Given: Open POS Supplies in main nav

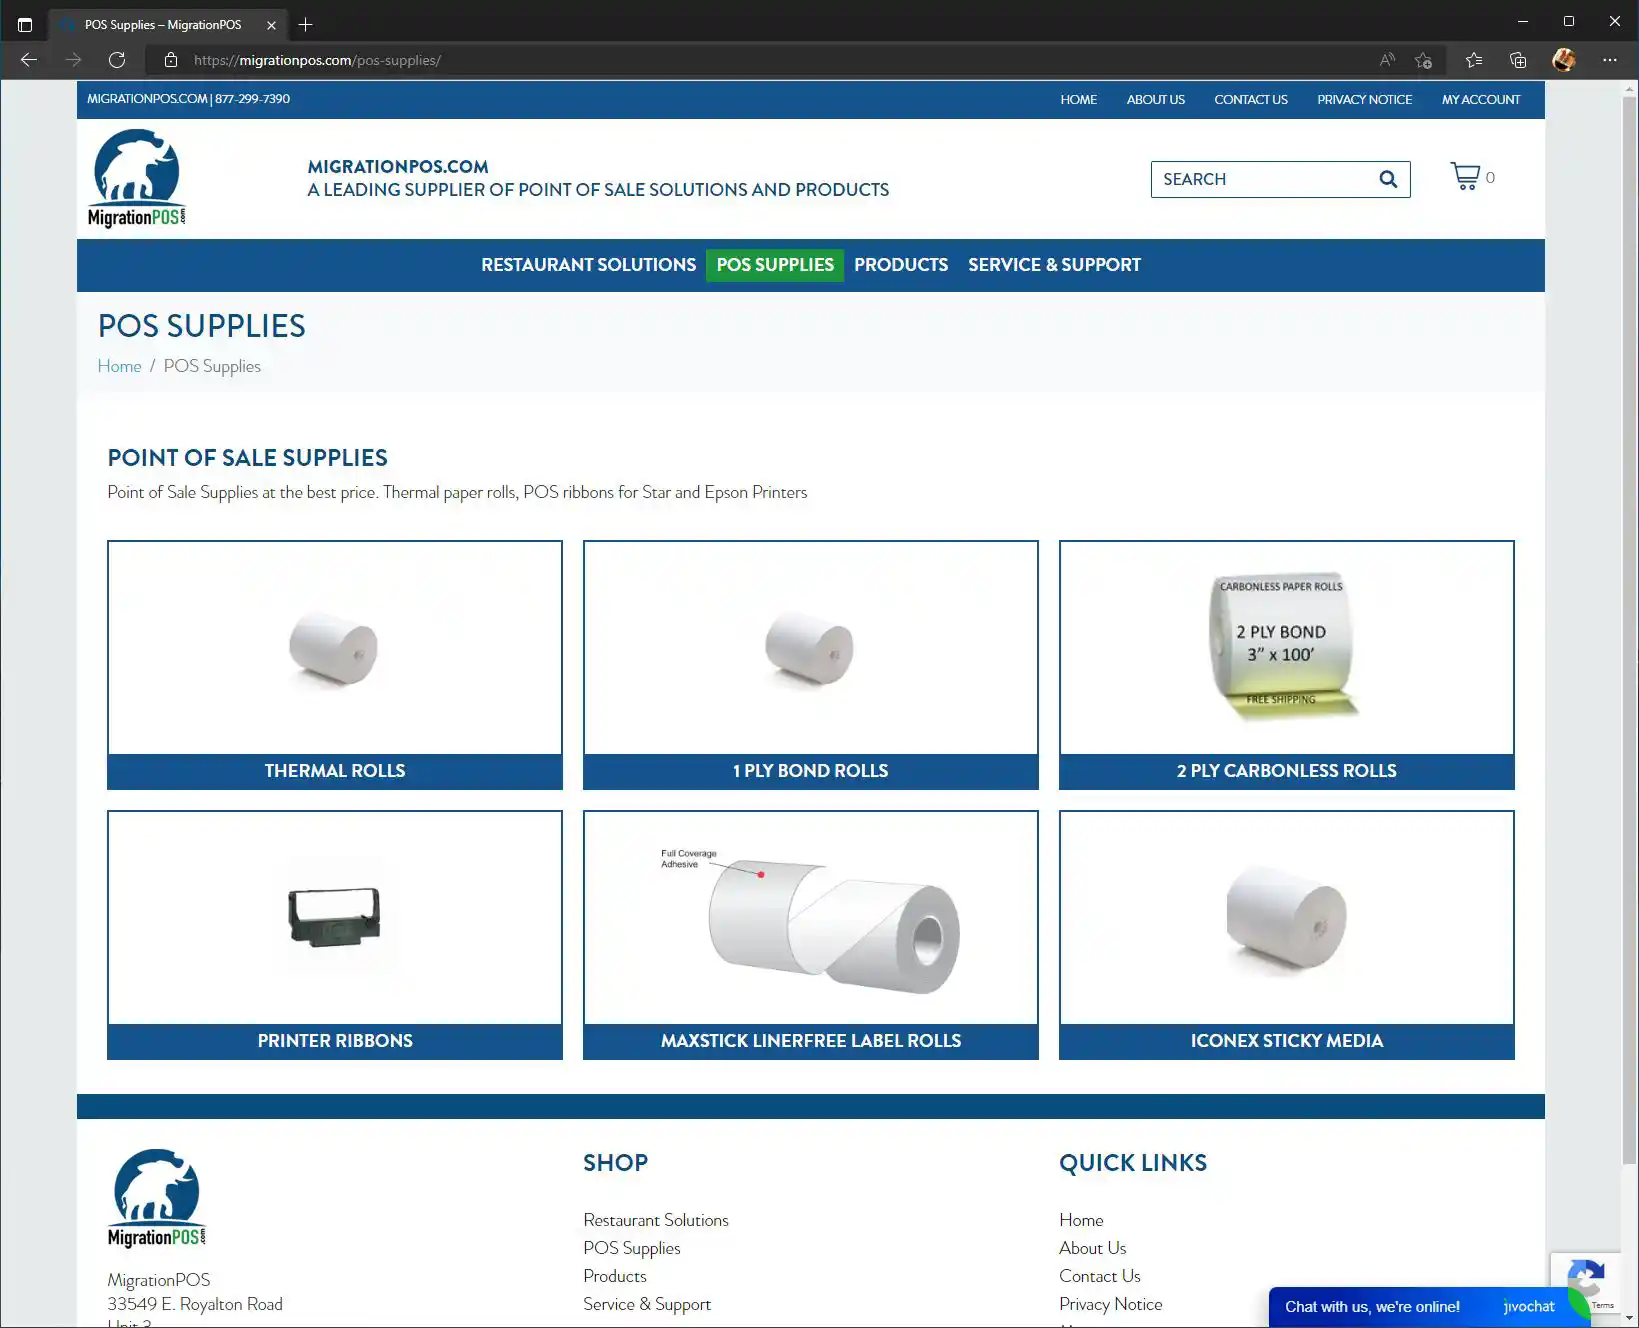Looking at the screenshot, I should coord(775,265).
